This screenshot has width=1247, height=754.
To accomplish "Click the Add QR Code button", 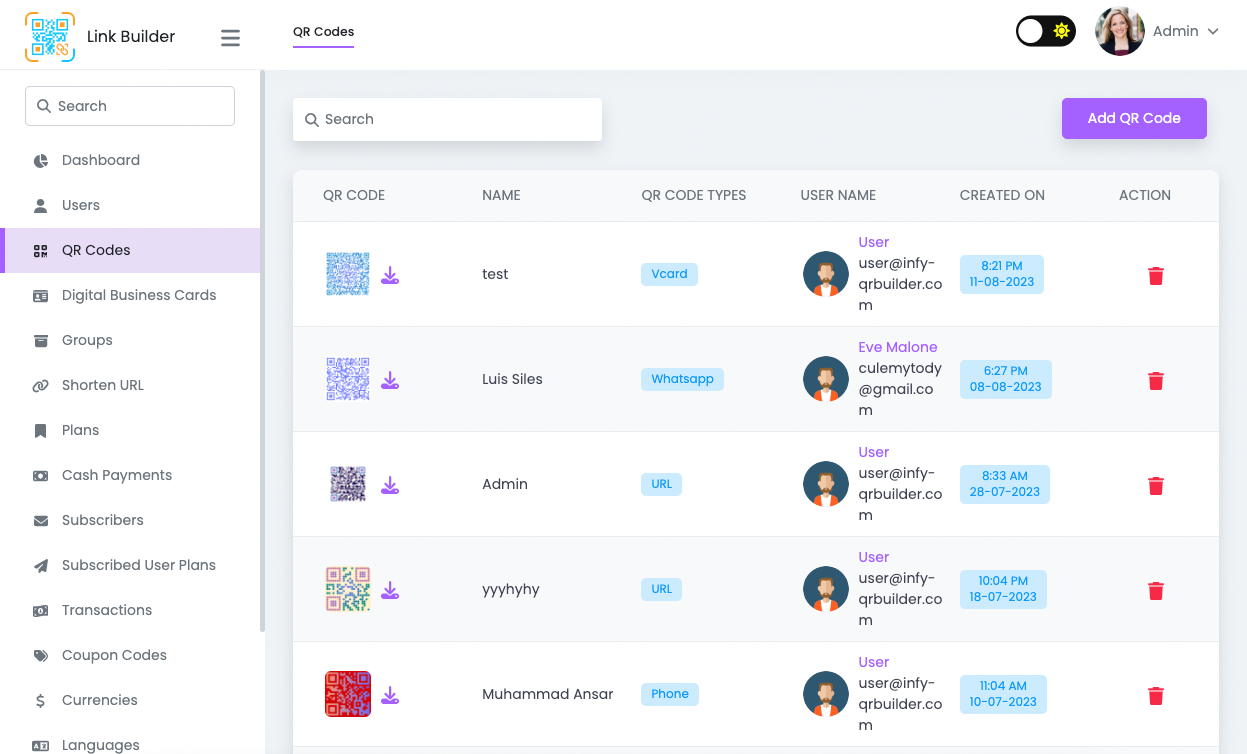I will click(x=1133, y=118).
